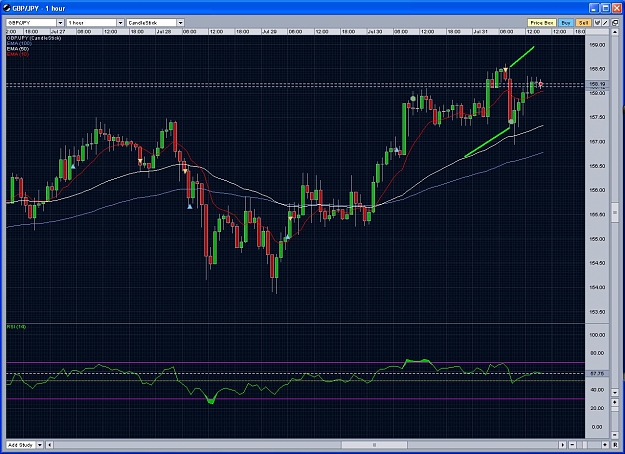Click the magnet-shaped toolbar icon
The width and height of the screenshot is (625, 454).
click(597, 23)
